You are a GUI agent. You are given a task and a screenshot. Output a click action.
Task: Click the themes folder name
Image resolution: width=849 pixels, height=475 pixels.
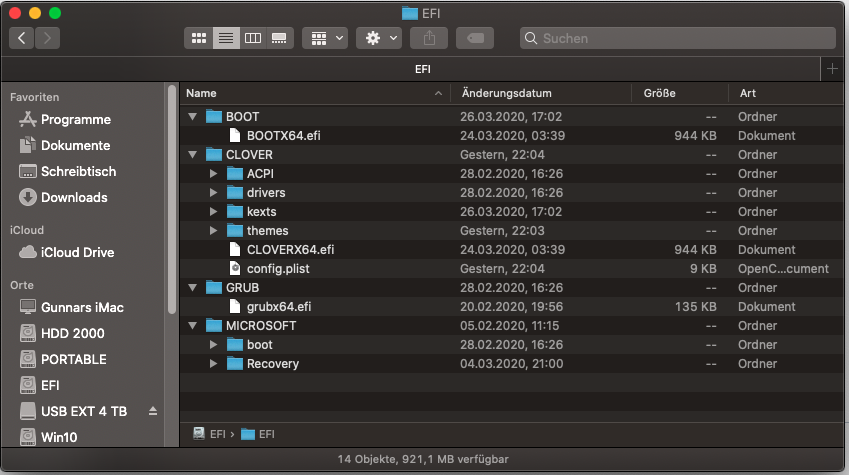[267, 230]
